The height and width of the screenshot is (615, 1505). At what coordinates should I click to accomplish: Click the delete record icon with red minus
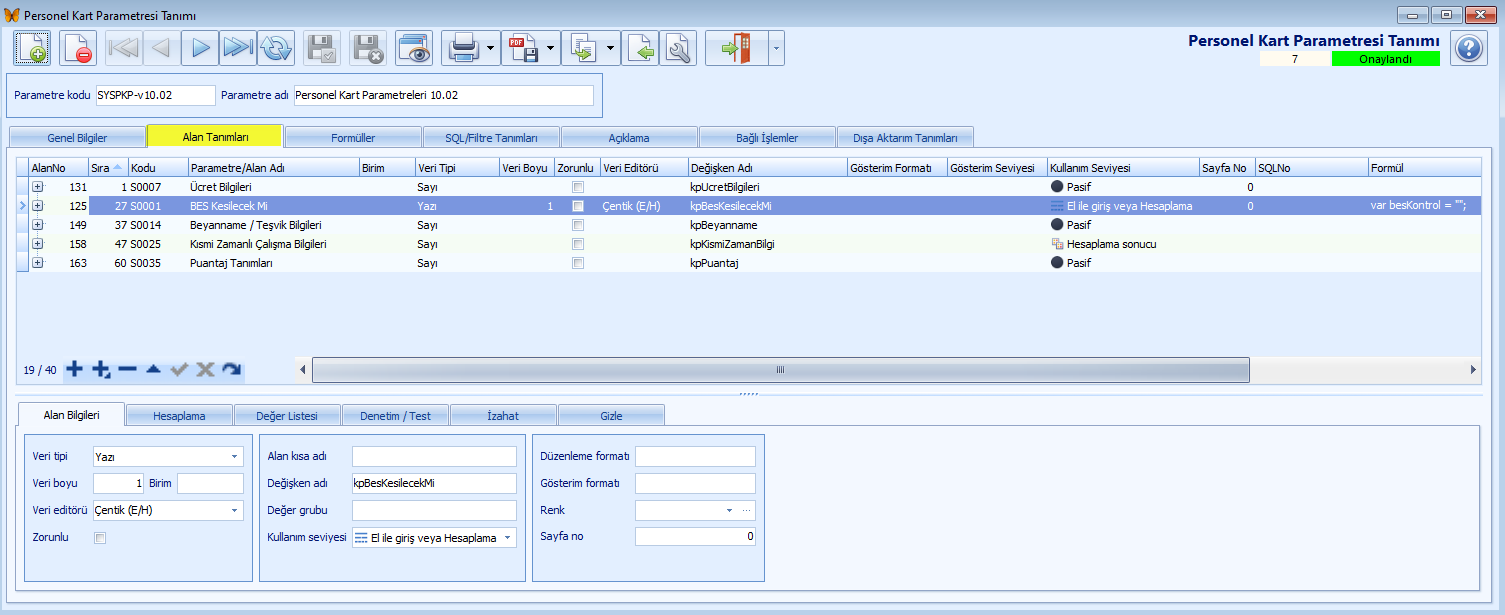pos(78,48)
